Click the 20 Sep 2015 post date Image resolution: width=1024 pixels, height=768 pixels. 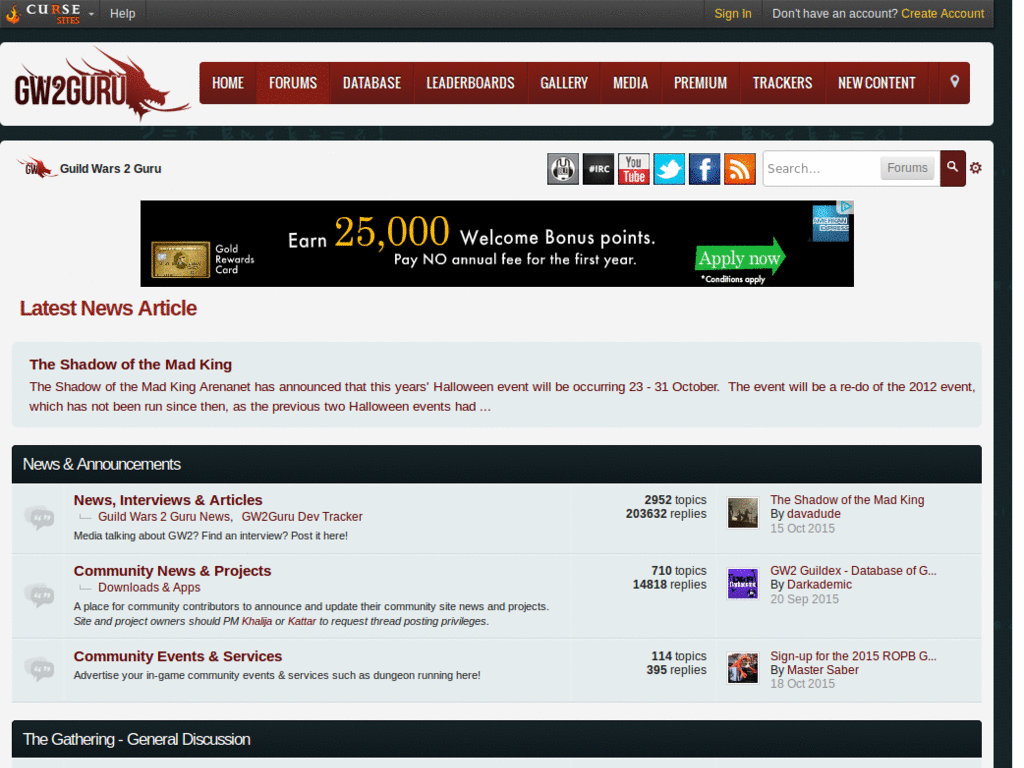click(x=804, y=599)
